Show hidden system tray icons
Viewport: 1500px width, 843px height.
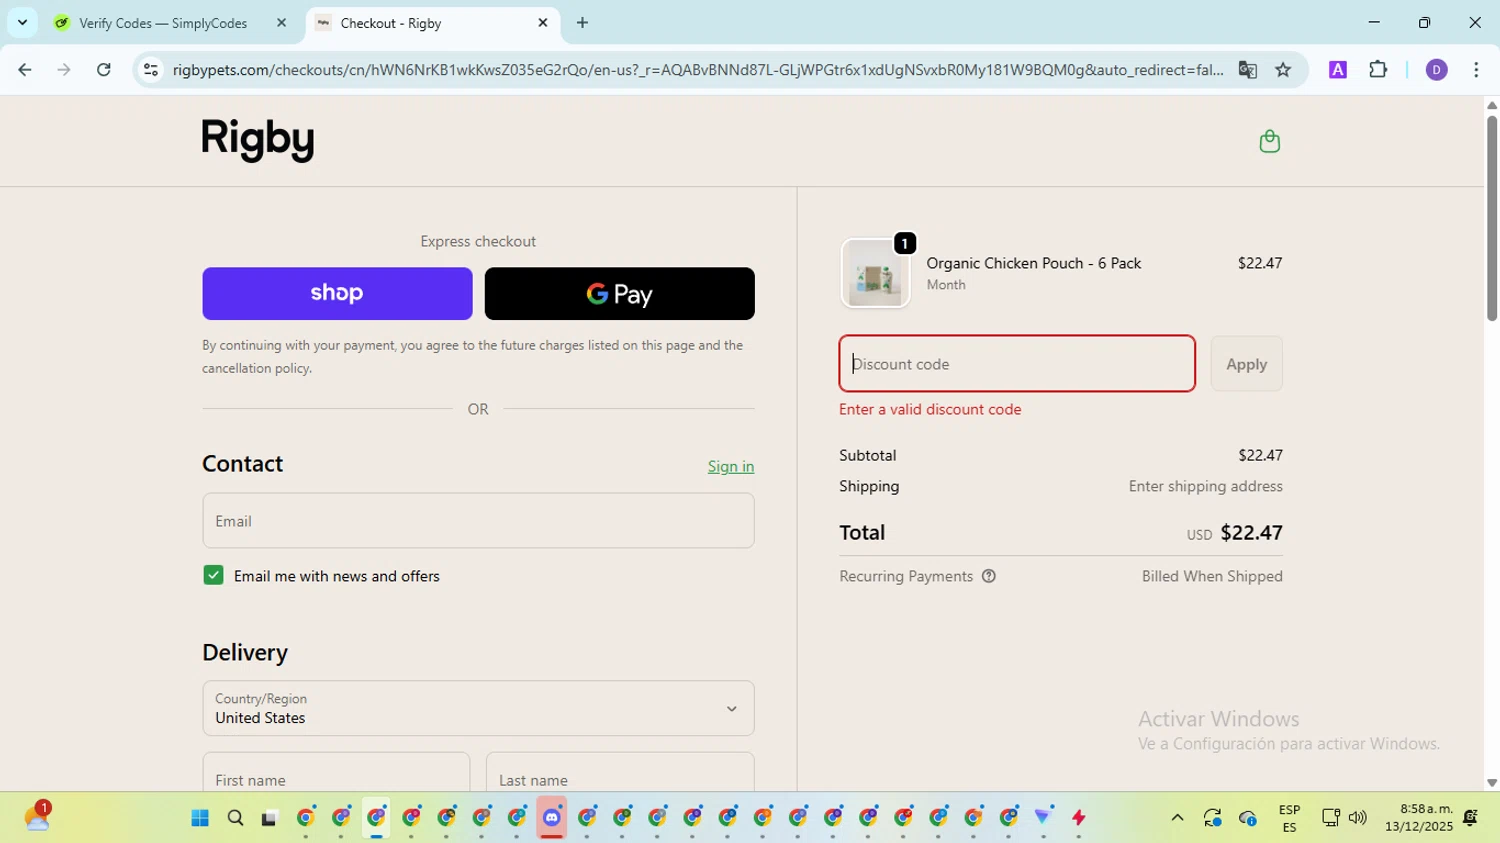(1177, 818)
